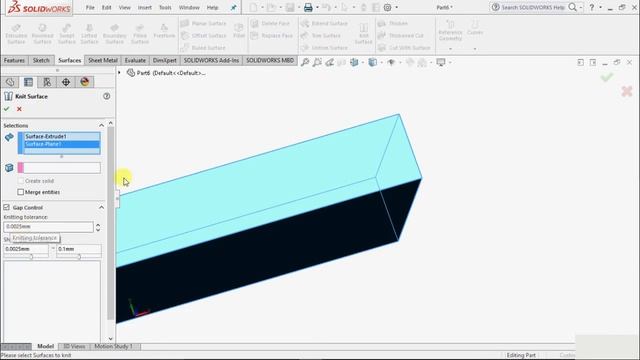Click the Cut With Surface tool
Screen dimensions: 640x360
[404, 48]
